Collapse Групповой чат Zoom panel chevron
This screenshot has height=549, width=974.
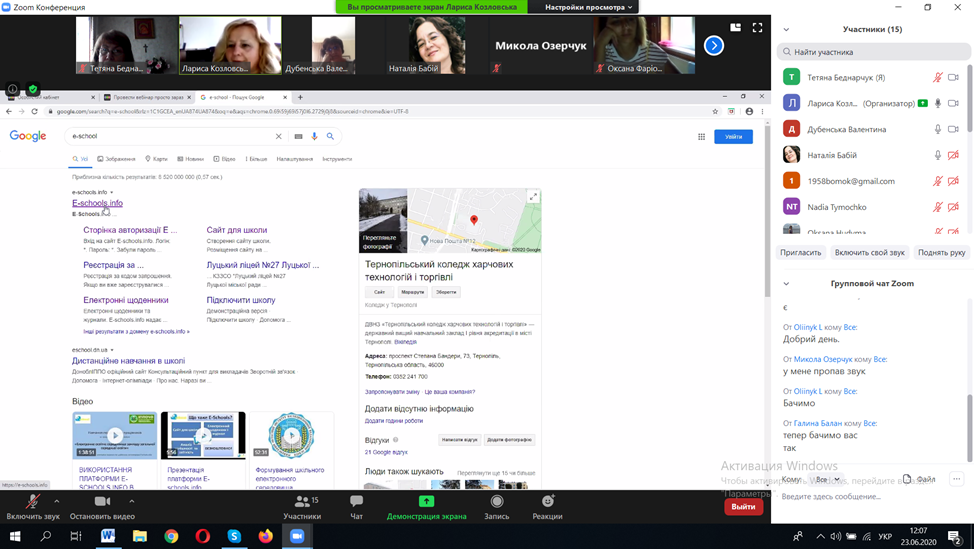[x=786, y=284]
